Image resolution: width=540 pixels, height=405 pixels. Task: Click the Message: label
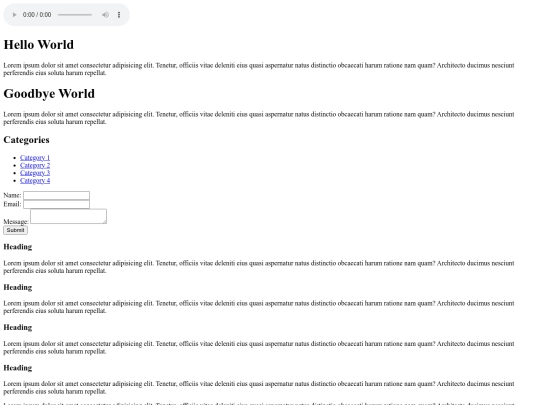pyautogui.click(x=16, y=221)
